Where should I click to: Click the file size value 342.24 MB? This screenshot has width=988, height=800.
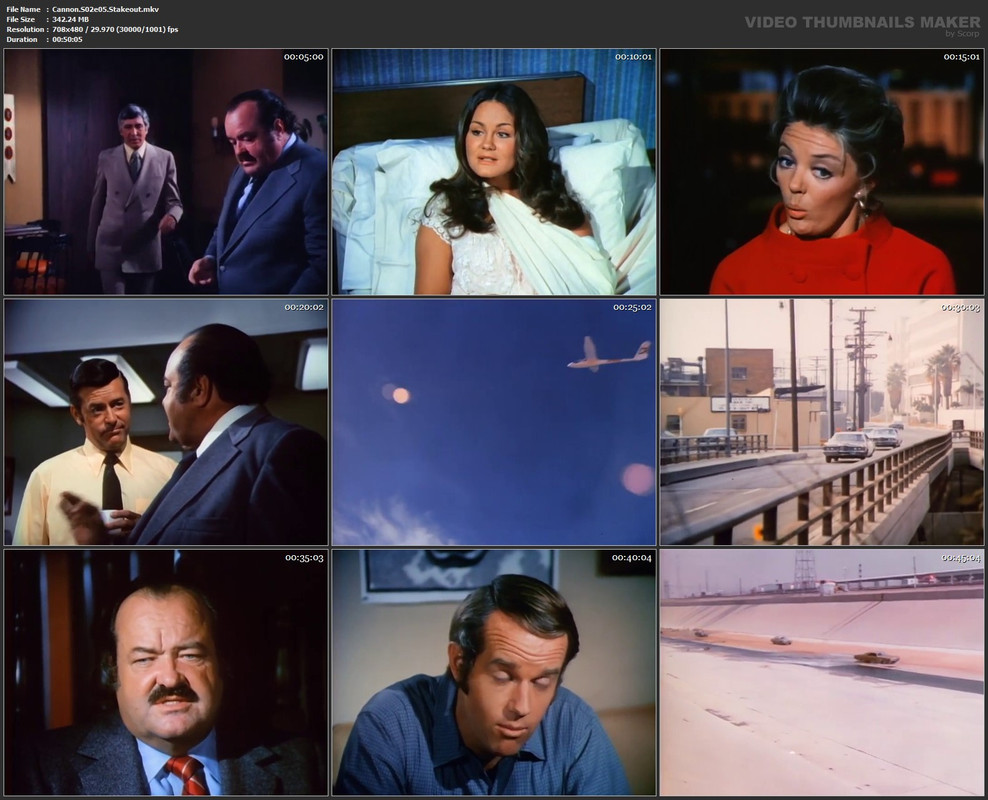pos(71,20)
